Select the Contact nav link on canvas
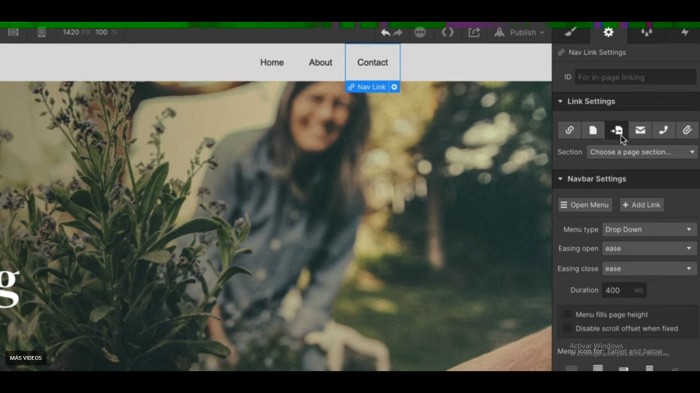Screen dimensions: 700x393 pos(372,63)
